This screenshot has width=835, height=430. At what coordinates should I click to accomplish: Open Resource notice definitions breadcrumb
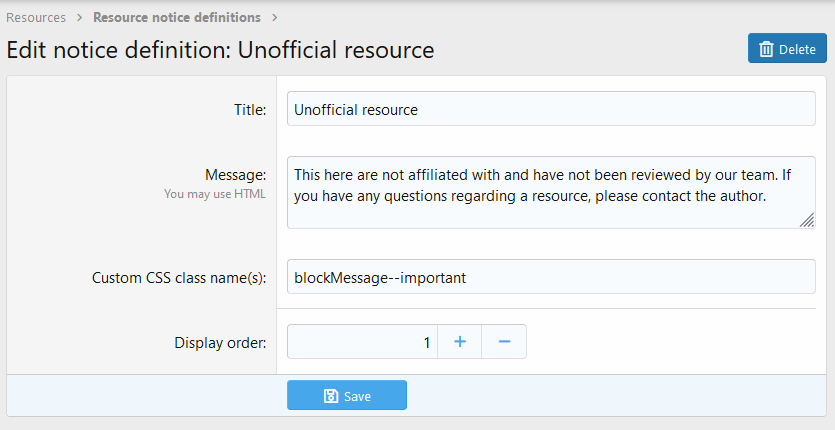click(x=177, y=18)
